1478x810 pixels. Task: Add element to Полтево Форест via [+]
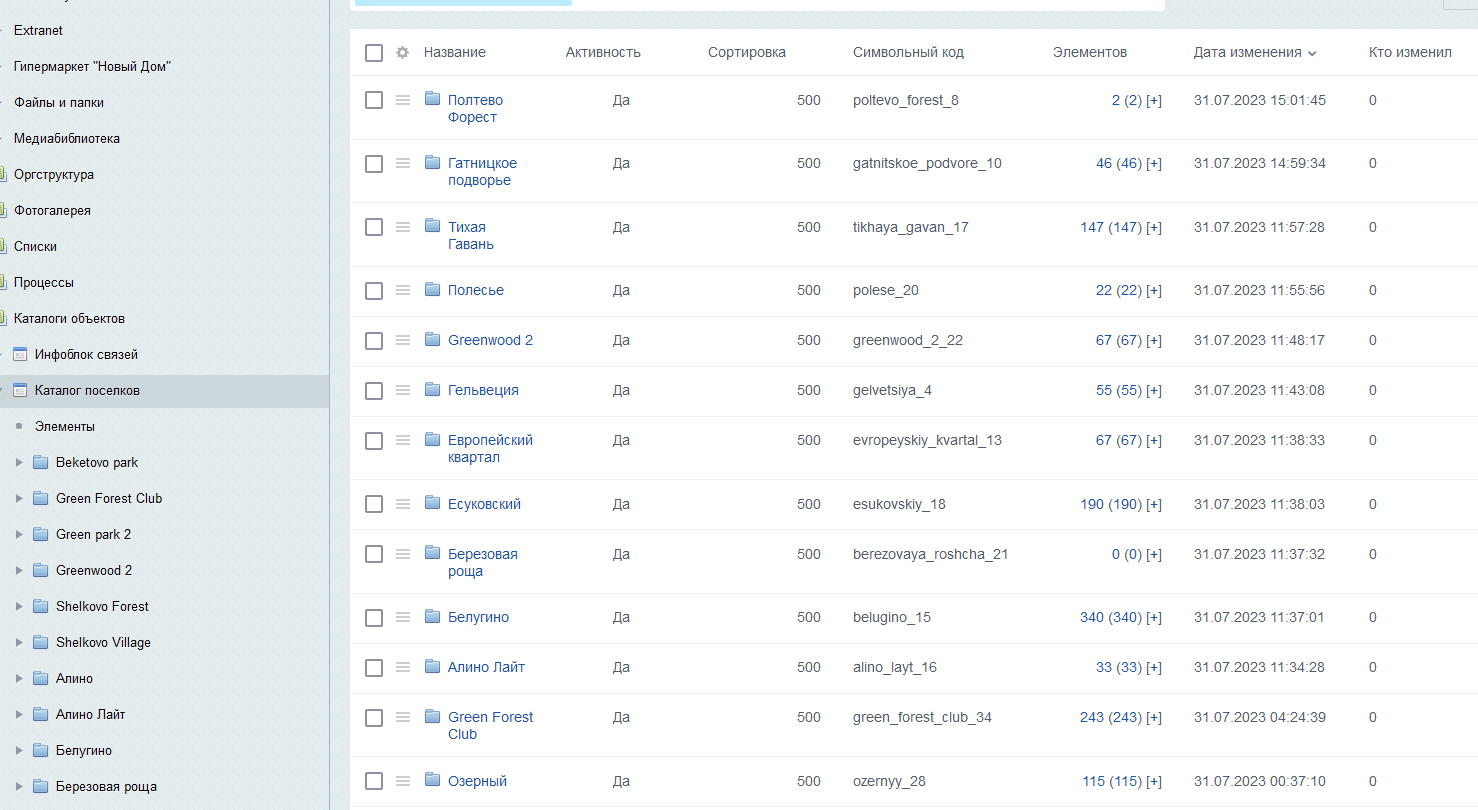[1154, 100]
